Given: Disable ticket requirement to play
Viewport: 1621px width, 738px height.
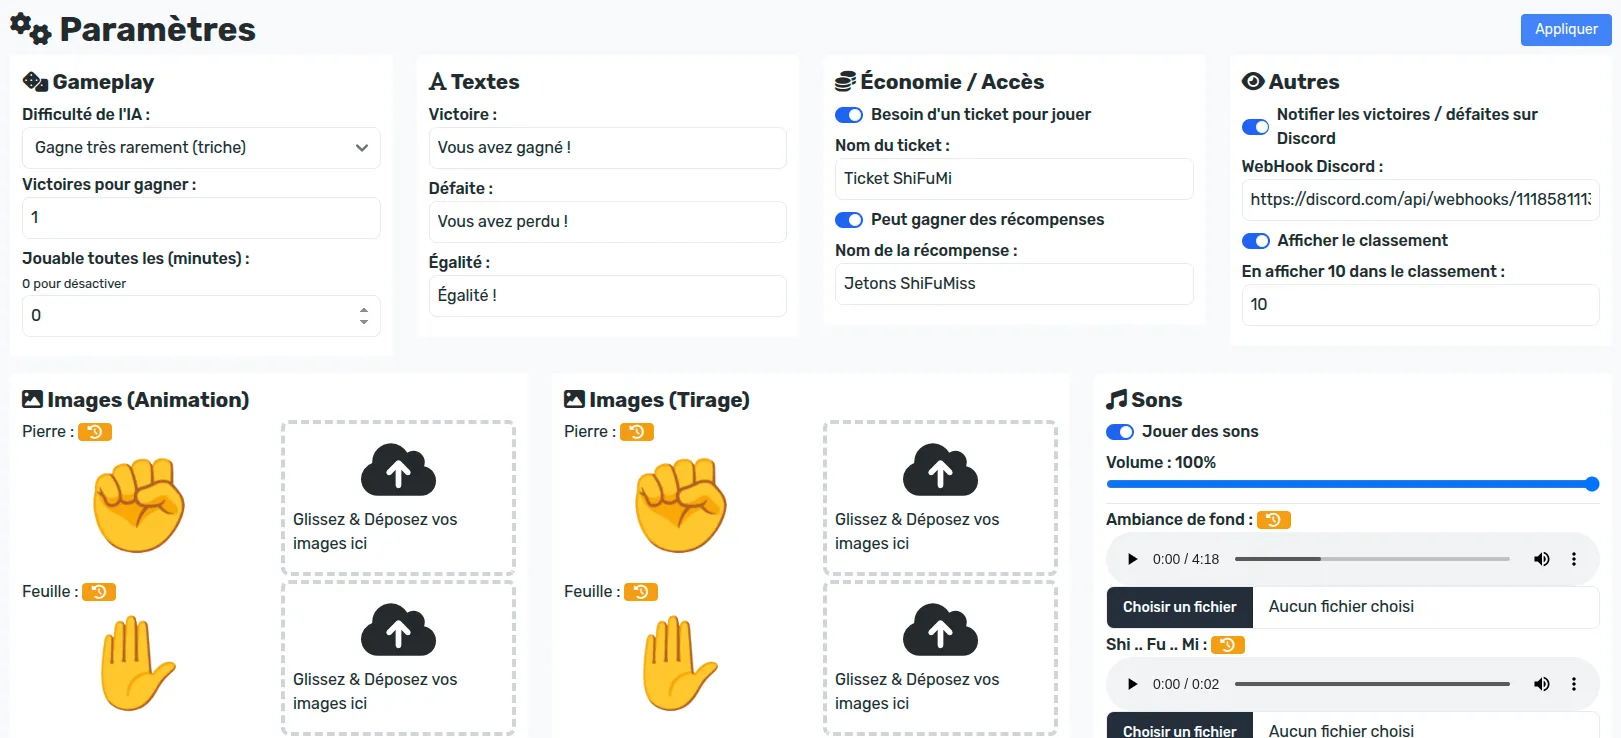Looking at the screenshot, I should [849, 115].
